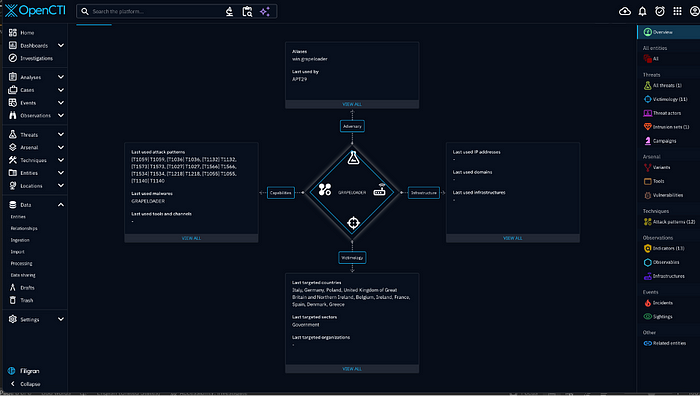Screen dimensions: 700x396
Task: Click VIEW ALL in Adversary card
Action: [x=352, y=104]
